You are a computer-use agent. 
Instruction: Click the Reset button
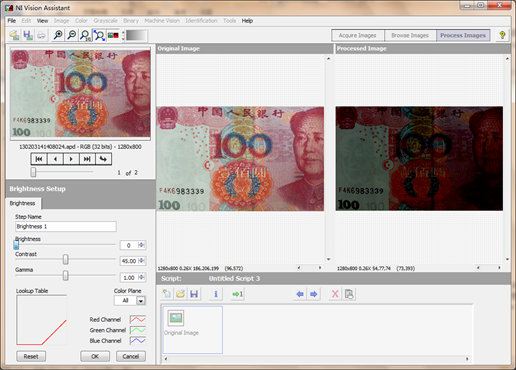[x=31, y=356]
